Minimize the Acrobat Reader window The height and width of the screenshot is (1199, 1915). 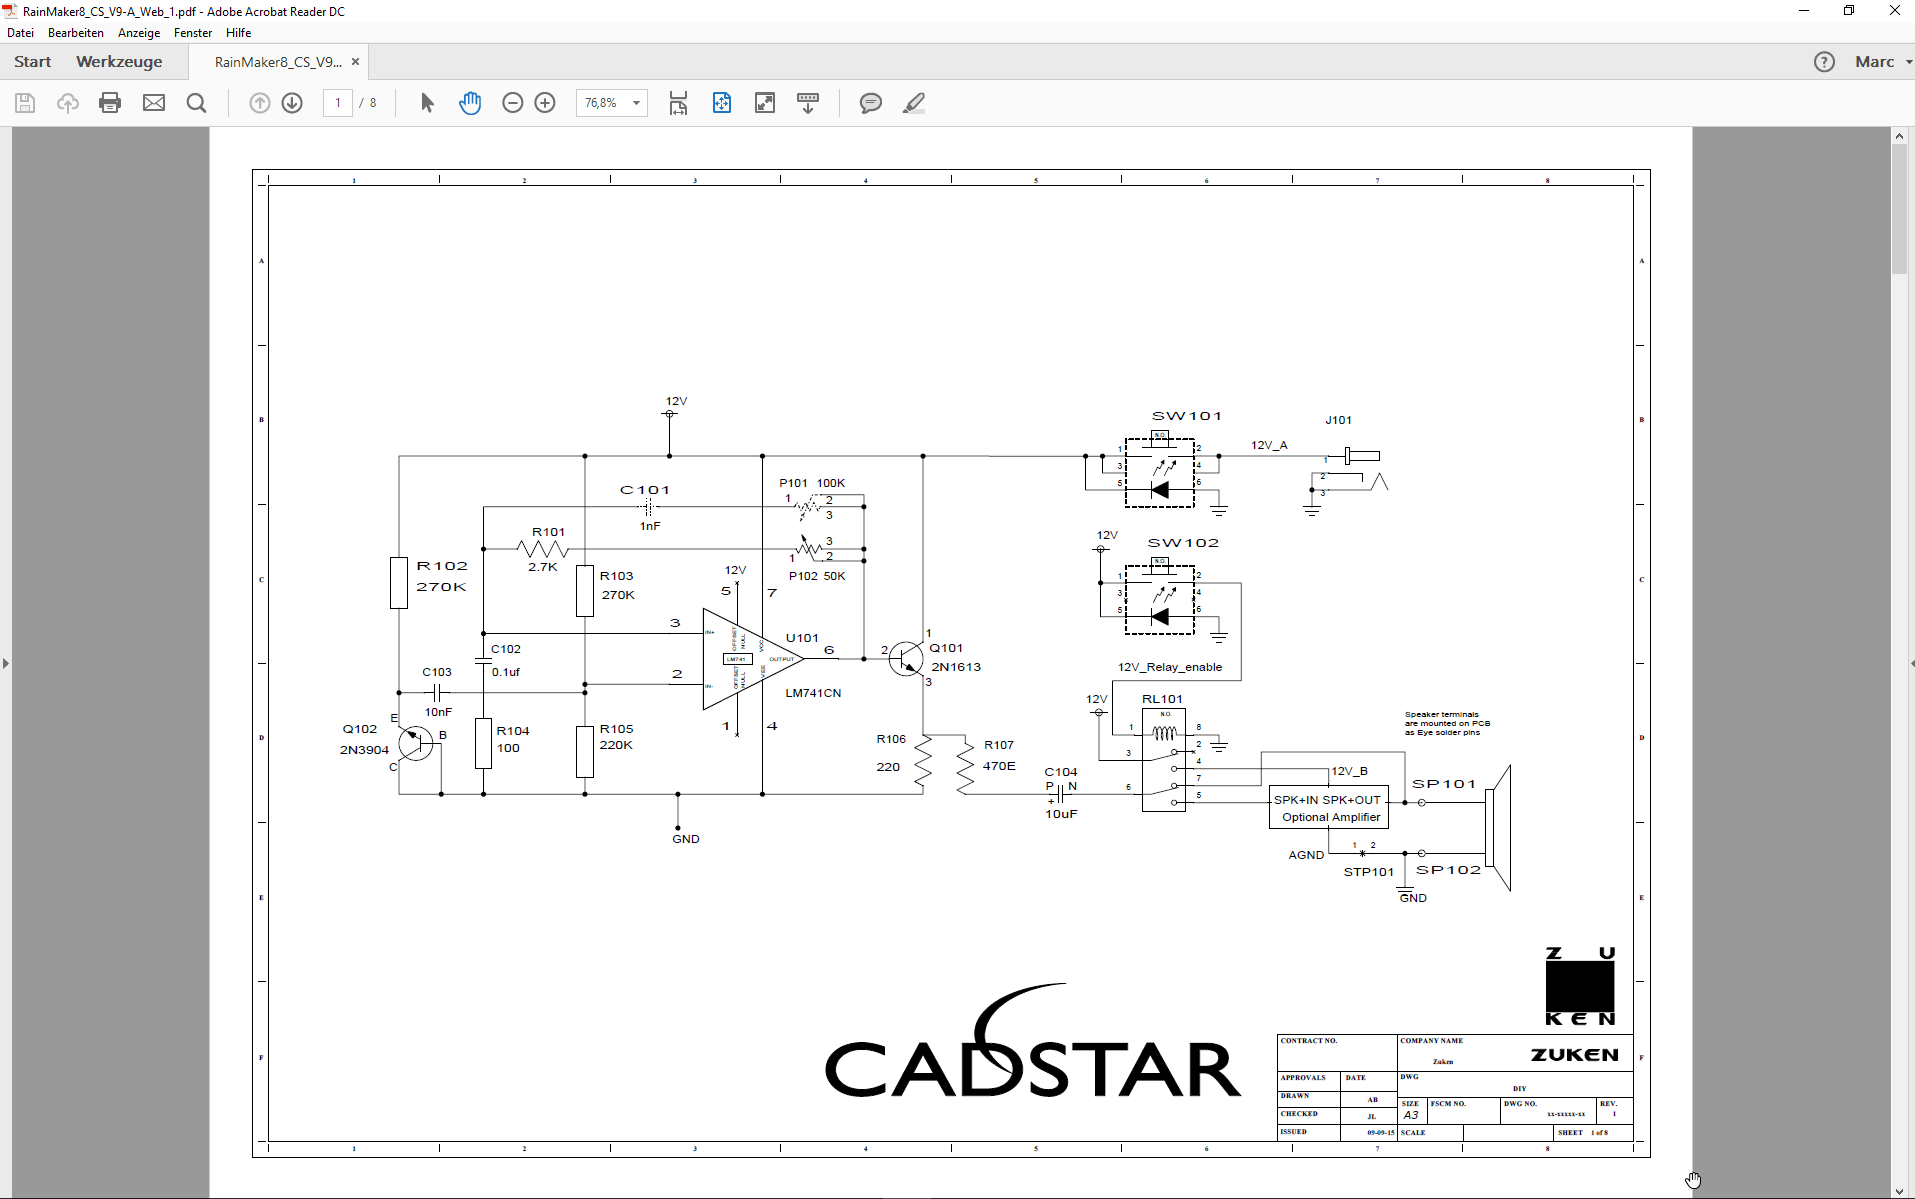[x=1804, y=11]
